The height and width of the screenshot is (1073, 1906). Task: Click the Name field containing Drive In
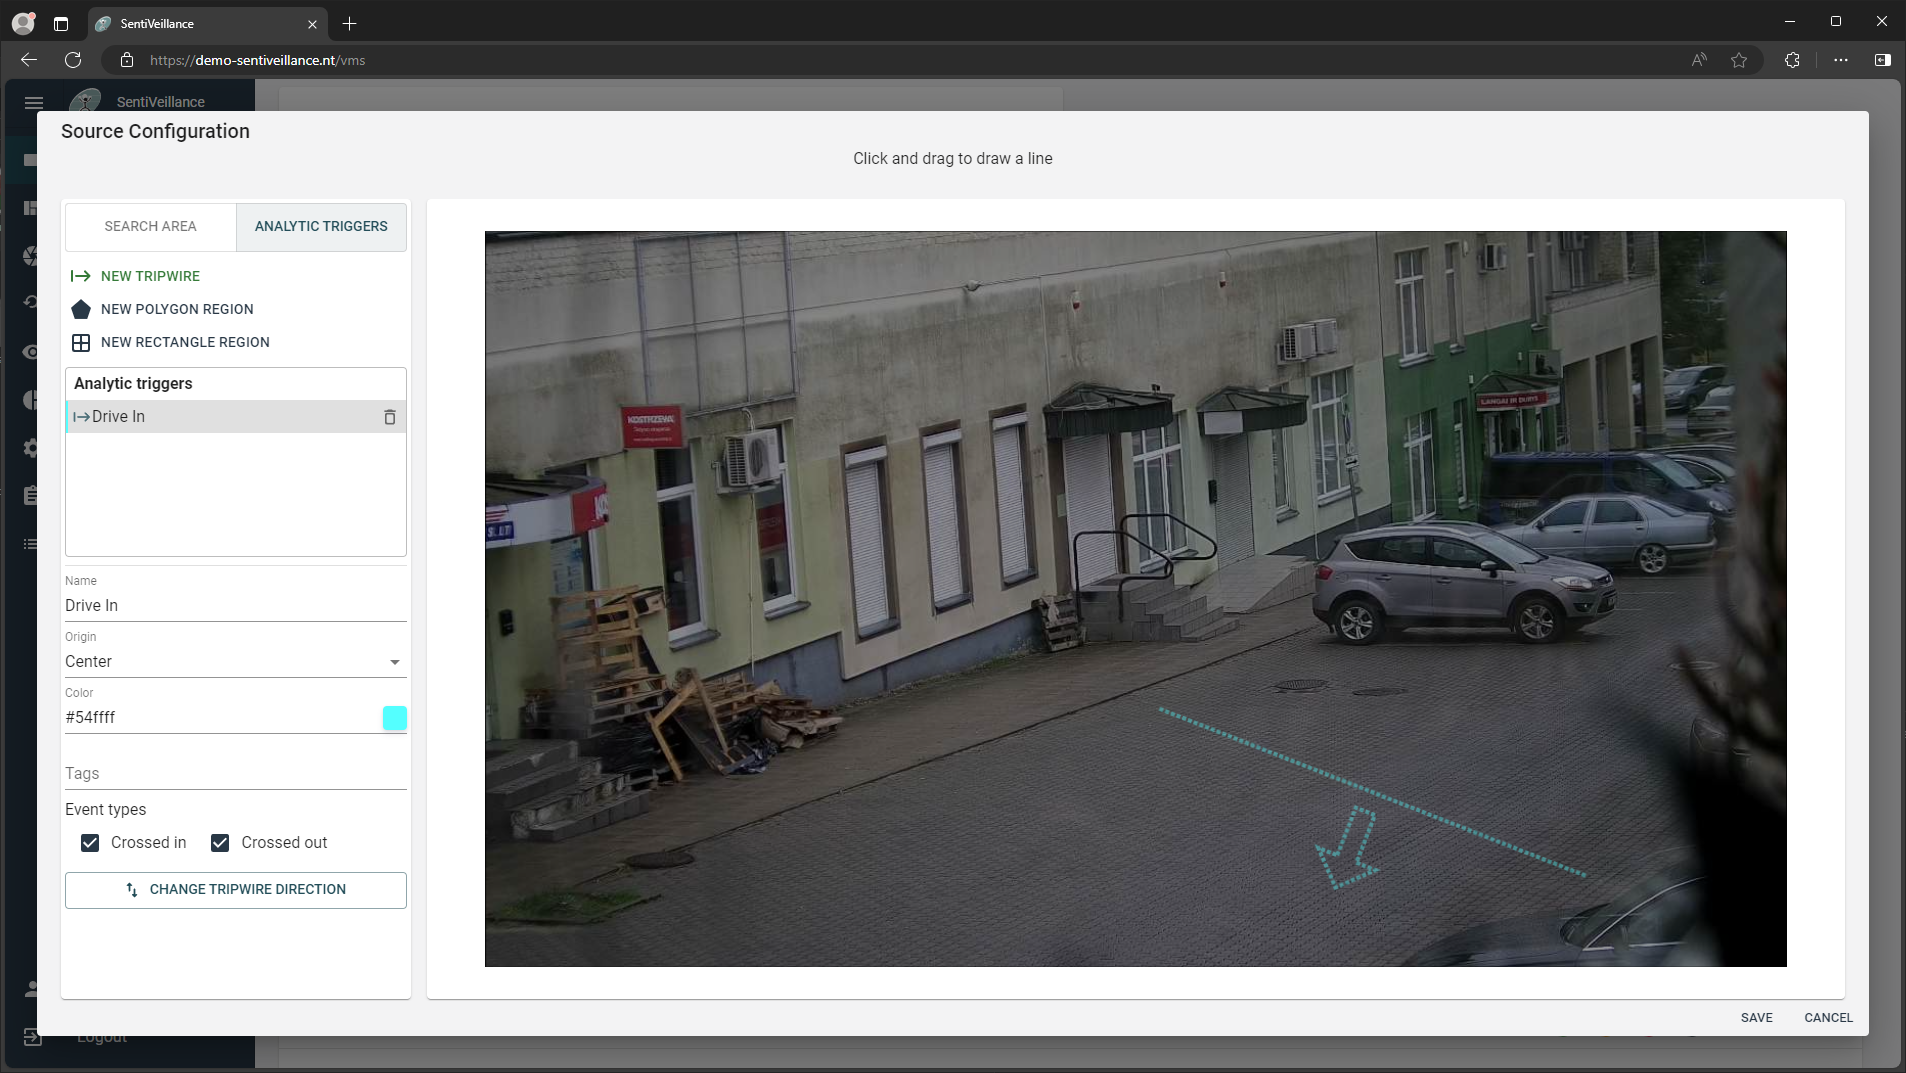(x=235, y=605)
